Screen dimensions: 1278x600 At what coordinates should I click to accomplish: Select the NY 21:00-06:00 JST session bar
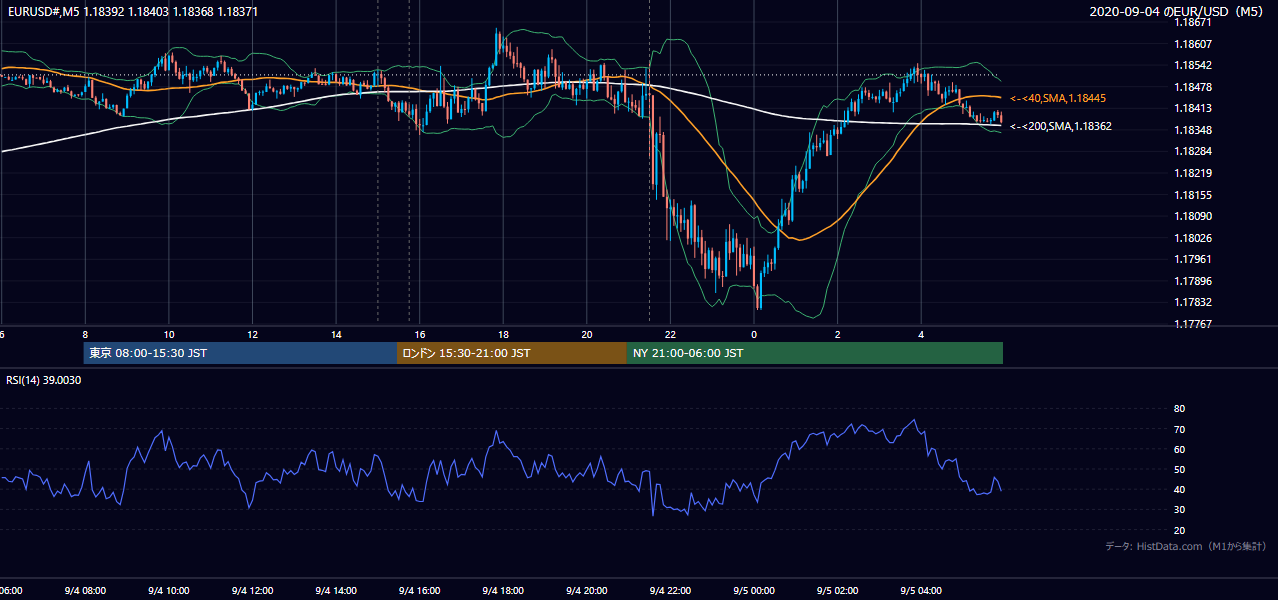click(x=815, y=353)
